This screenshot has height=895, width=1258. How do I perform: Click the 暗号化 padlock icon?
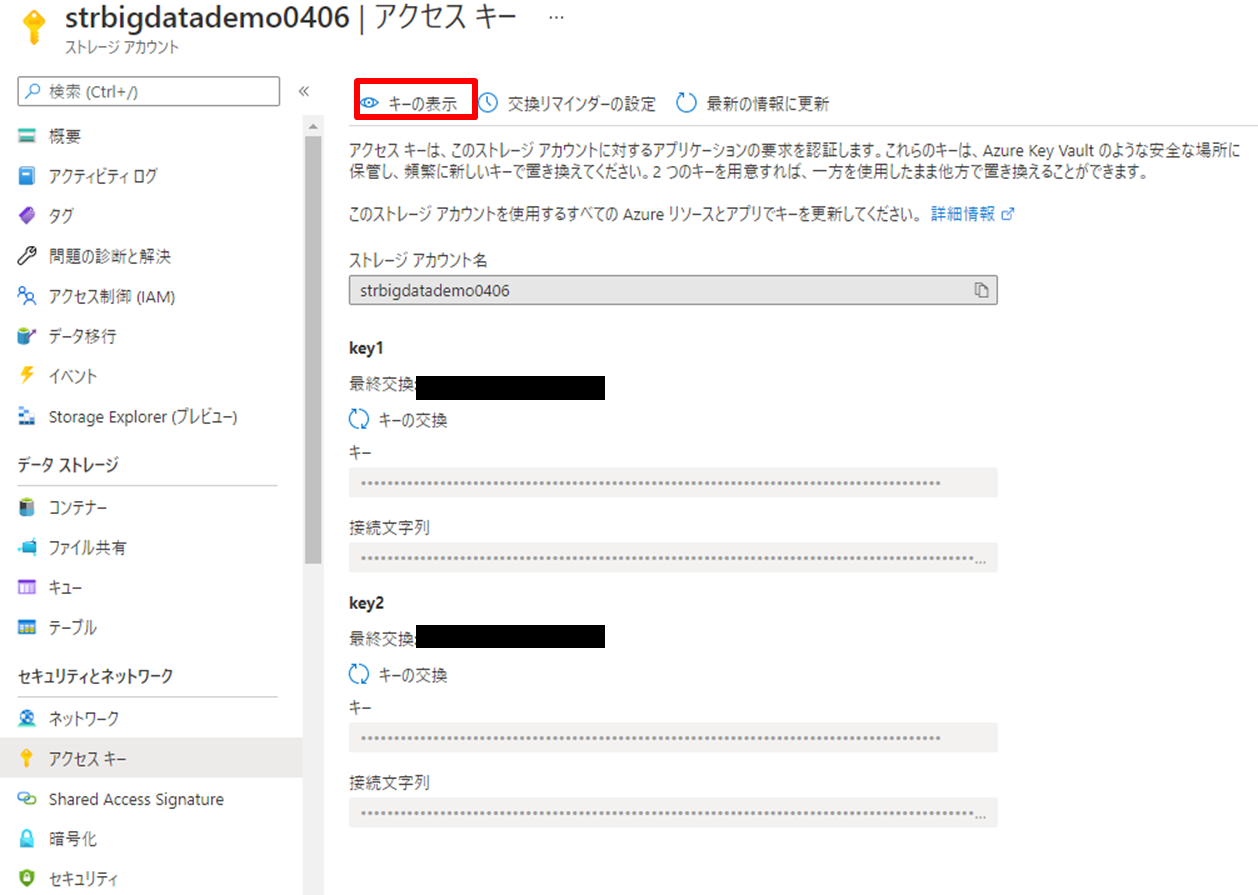[27, 839]
